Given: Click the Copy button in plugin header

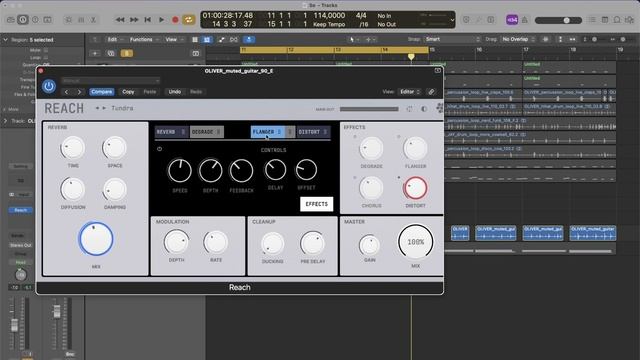Looking at the screenshot, I should 128,92.
